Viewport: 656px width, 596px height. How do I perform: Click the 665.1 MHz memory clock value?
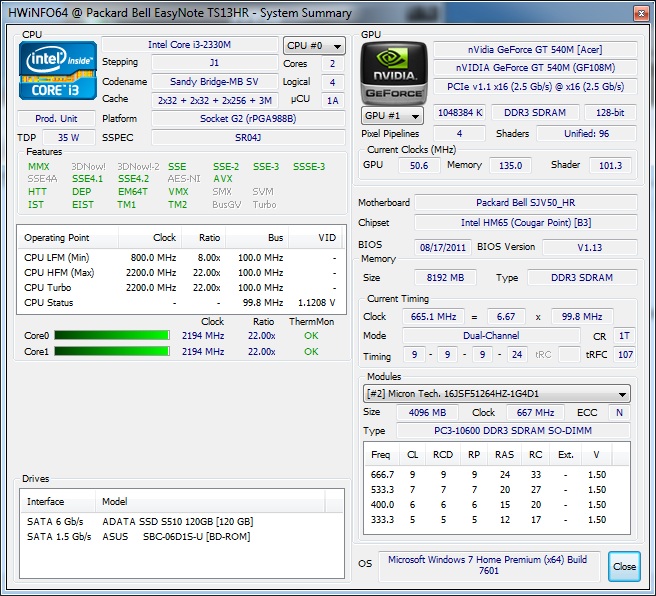click(x=433, y=317)
